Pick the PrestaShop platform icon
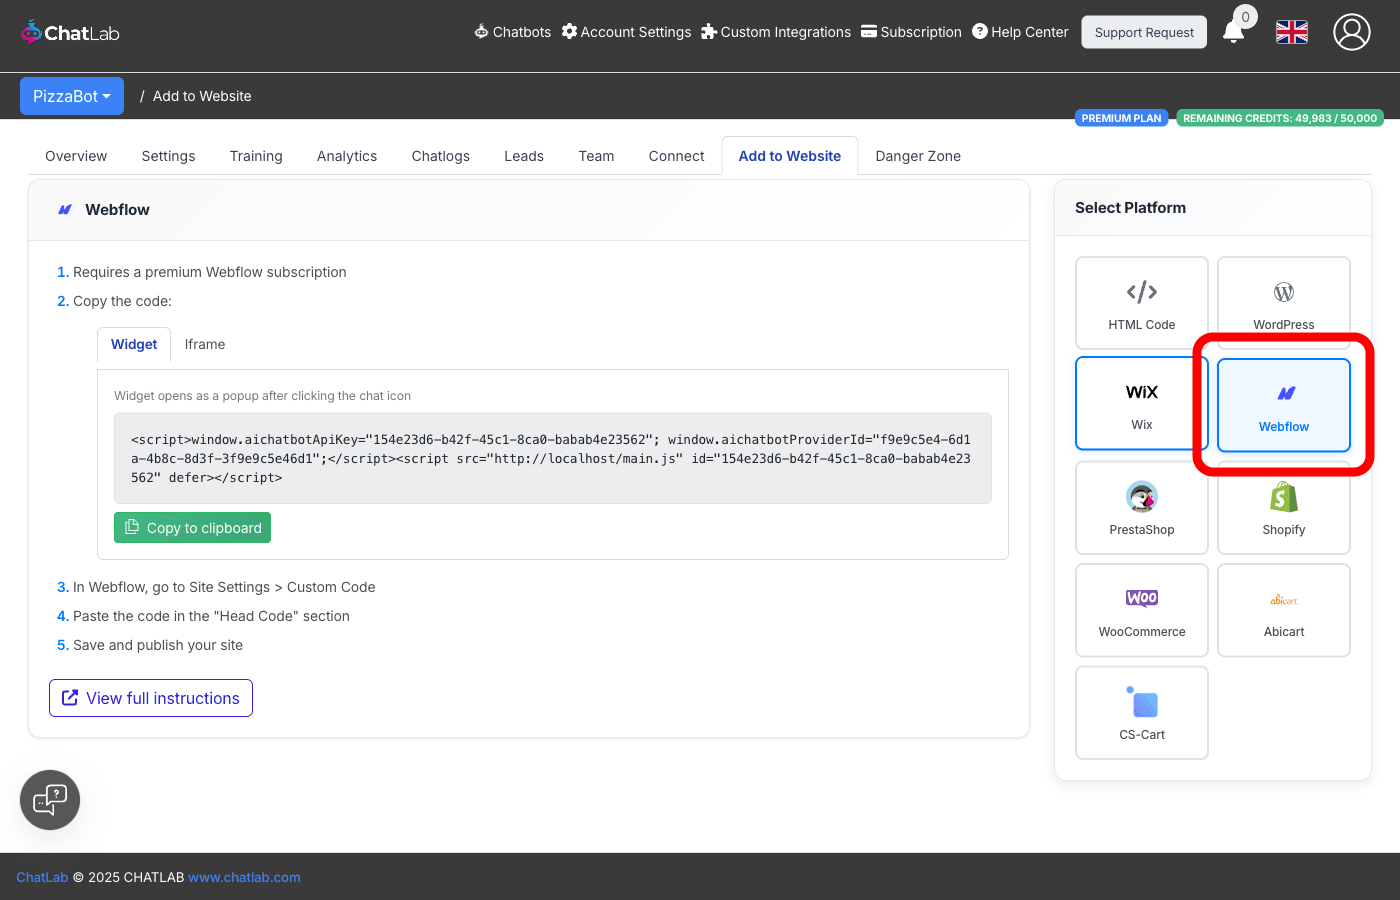The height and width of the screenshot is (900, 1400). (x=1141, y=497)
